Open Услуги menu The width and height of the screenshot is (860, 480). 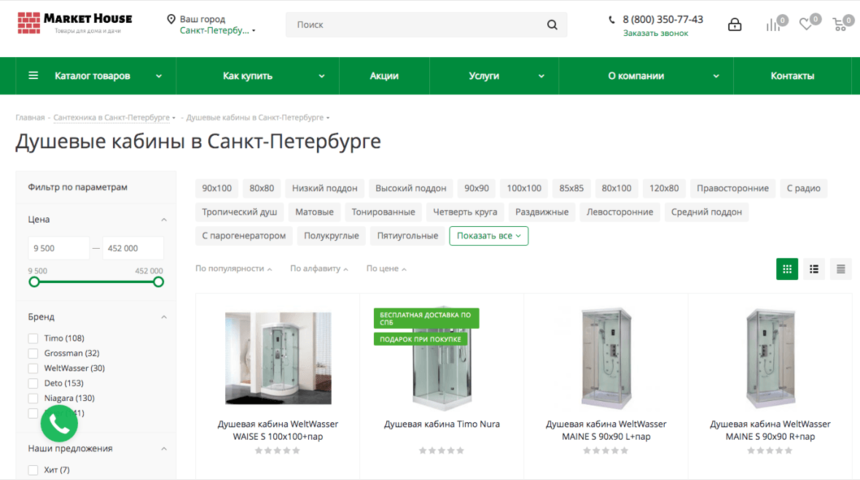tap(494, 76)
